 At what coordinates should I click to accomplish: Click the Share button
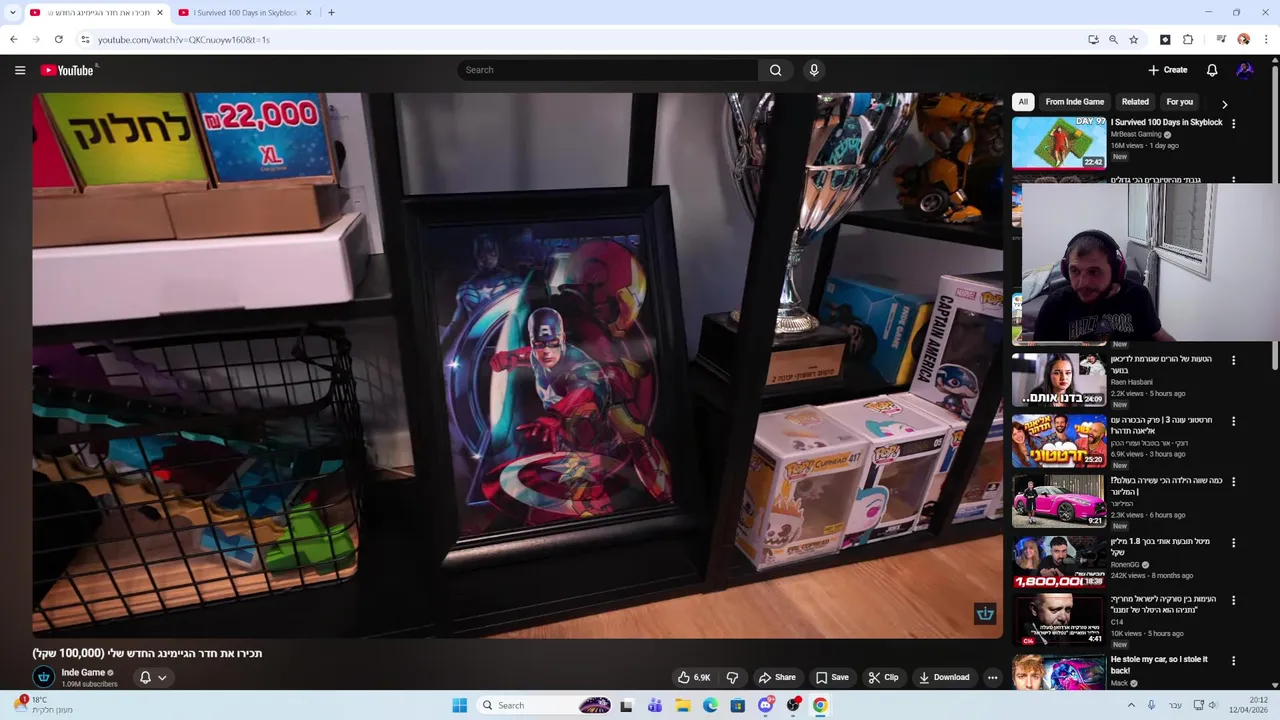click(x=777, y=677)
